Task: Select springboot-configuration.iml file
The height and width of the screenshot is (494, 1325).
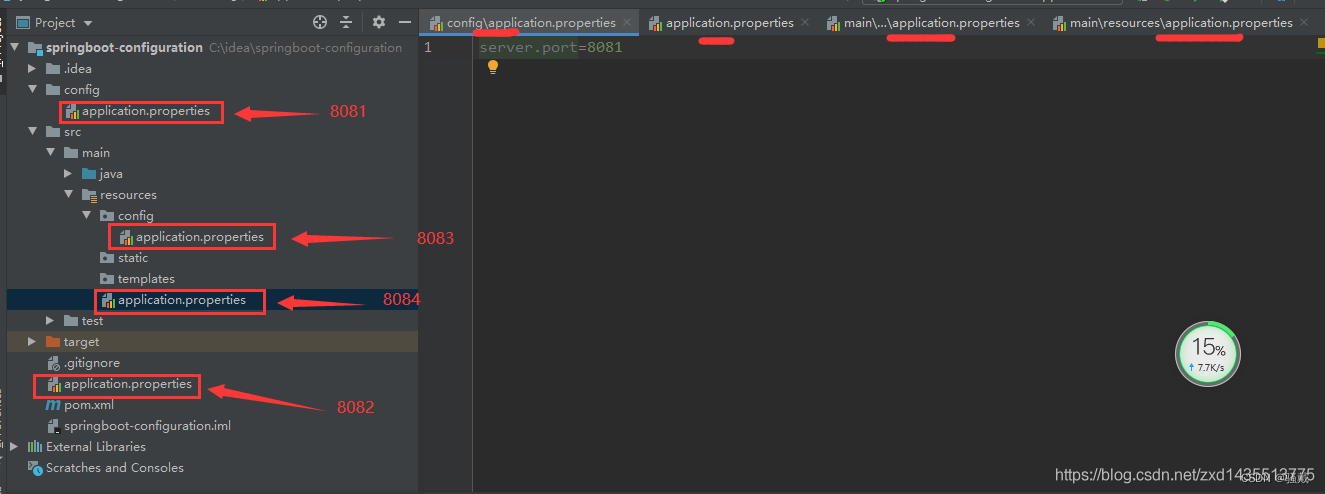Action: [x=147, y=425]
